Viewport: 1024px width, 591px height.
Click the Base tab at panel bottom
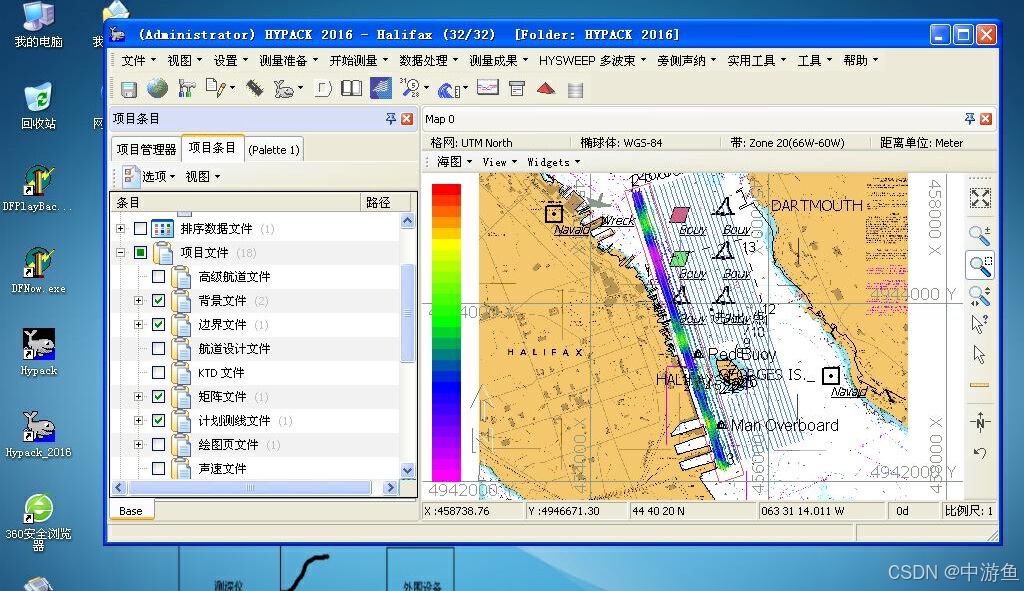click(x=131, y=511)
